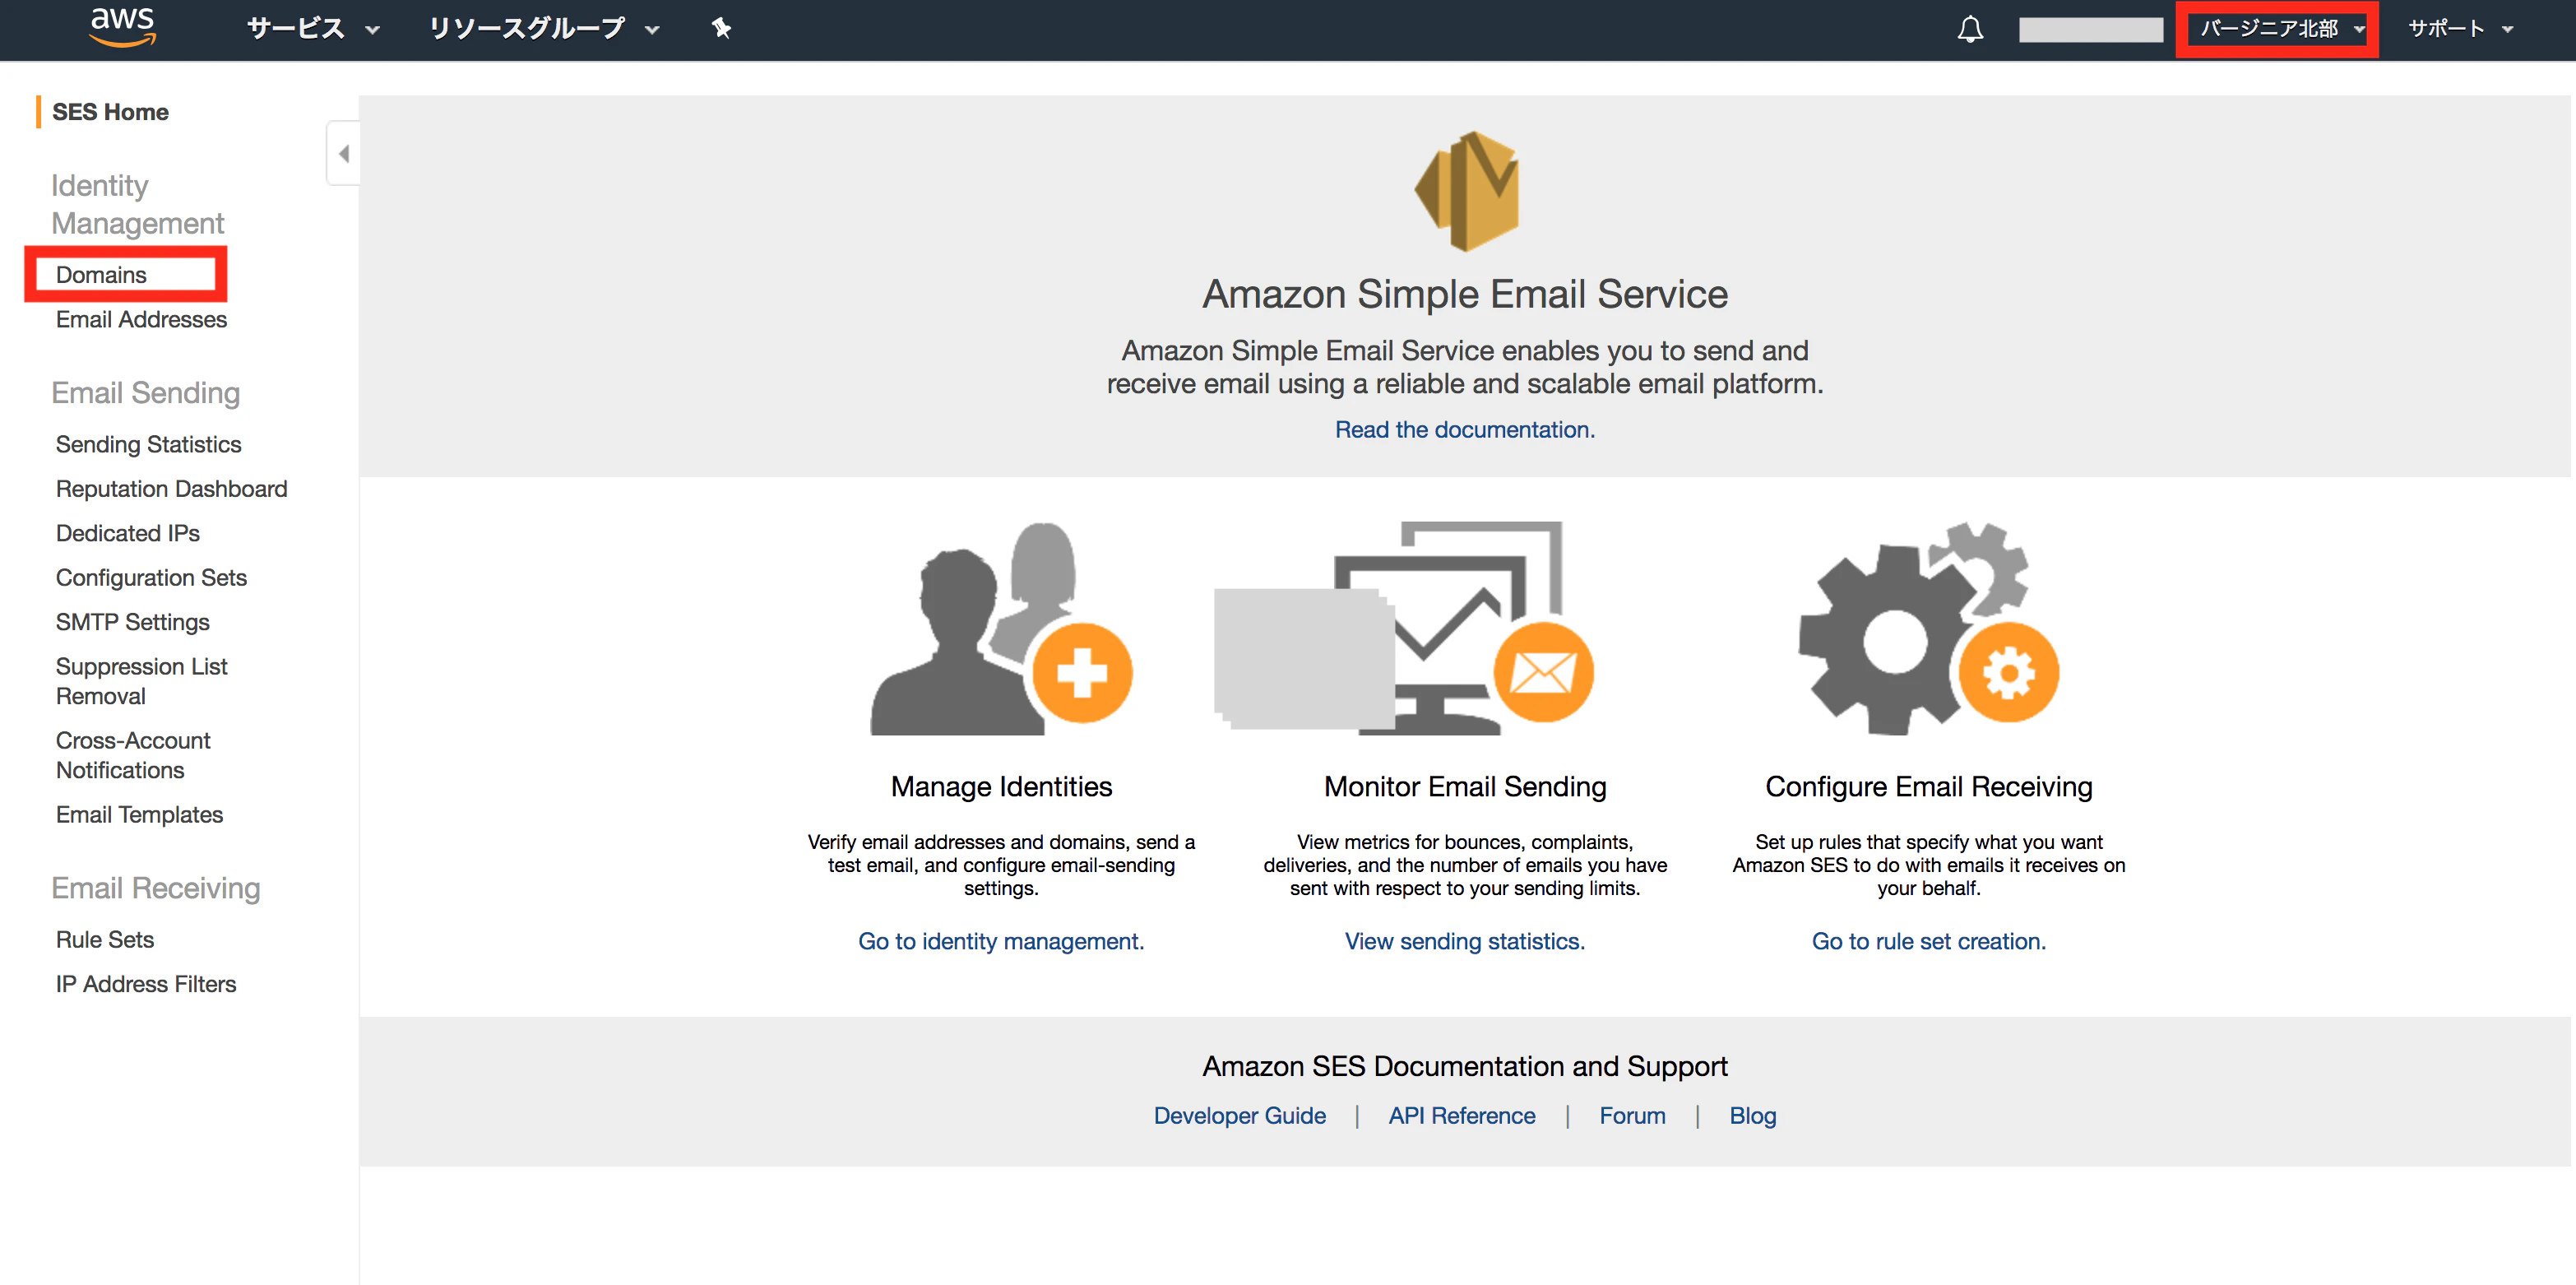
Task: Open Suppression List Removal
Action: tap(141, 681)
